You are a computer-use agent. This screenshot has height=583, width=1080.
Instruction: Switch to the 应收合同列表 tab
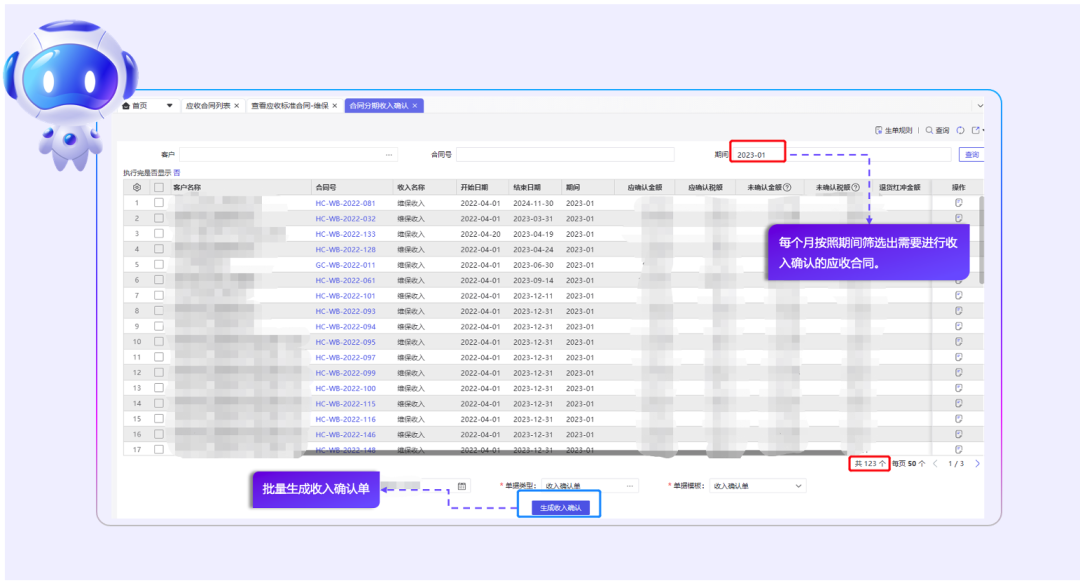pos(207,105)
